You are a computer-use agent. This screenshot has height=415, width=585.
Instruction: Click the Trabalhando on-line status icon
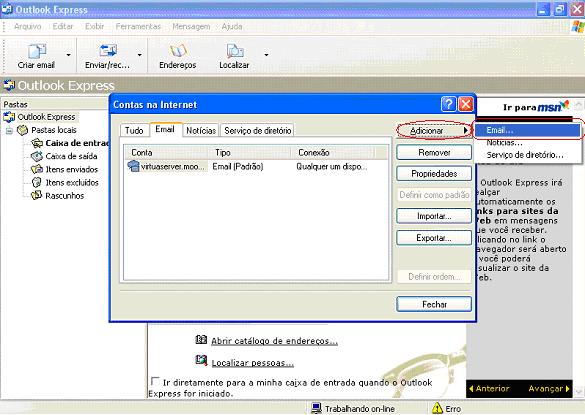click(316, 408)
